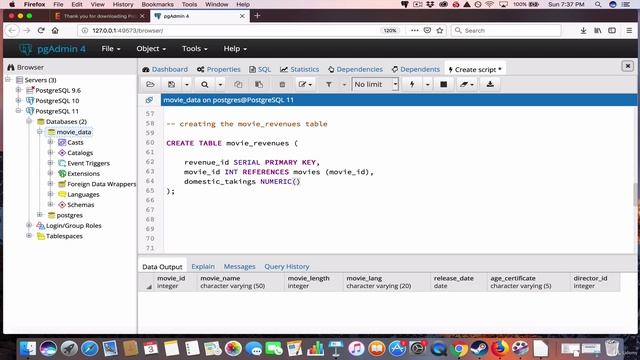Click the connection status link icon
The height and width of the screenshot is (360, 640).
point(149,100)
